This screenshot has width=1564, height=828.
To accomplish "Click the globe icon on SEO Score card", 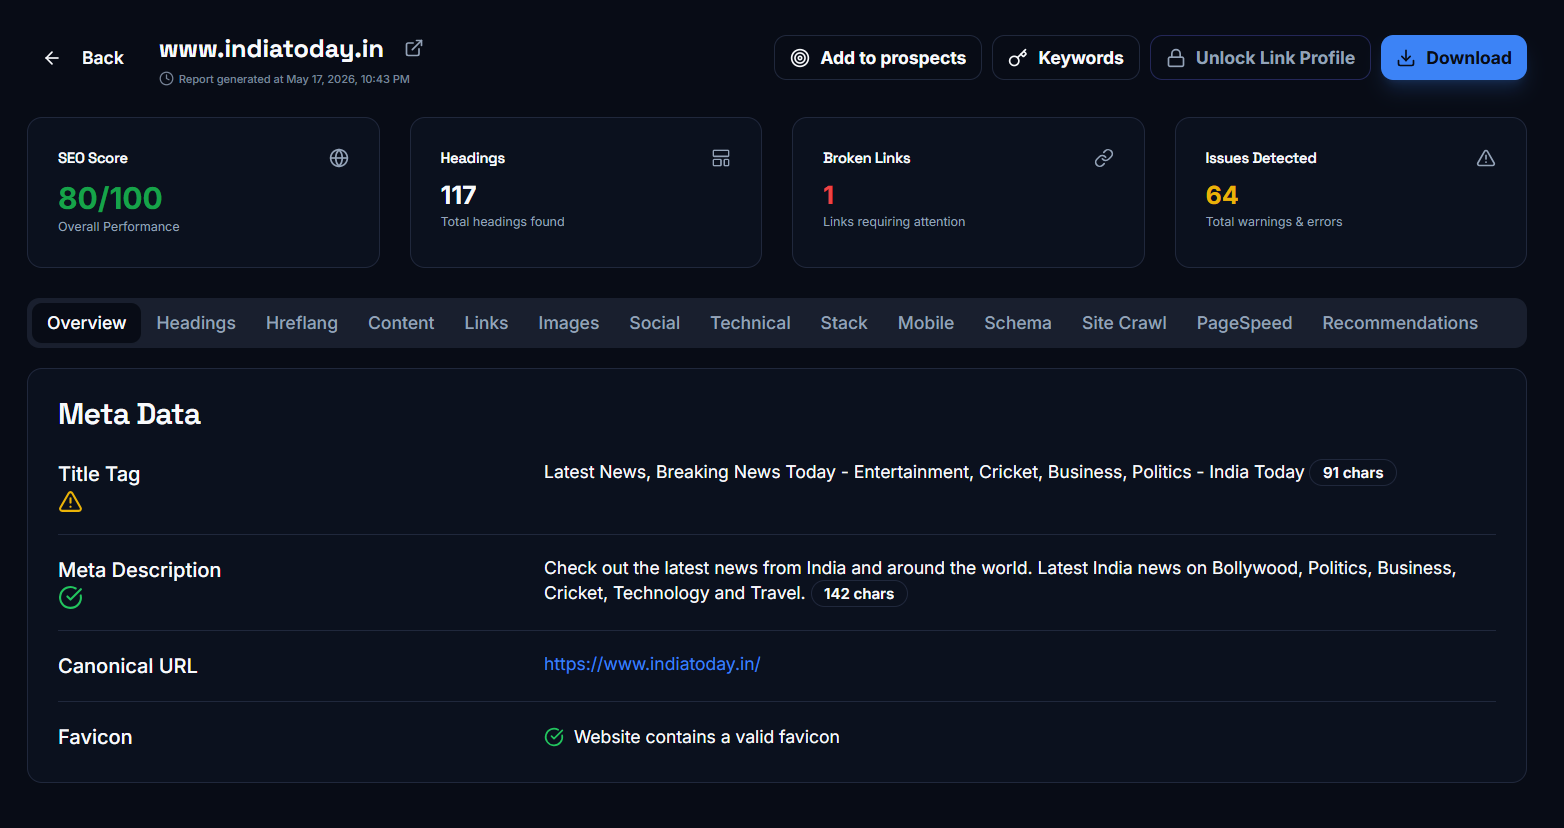I will coord(339,158).
